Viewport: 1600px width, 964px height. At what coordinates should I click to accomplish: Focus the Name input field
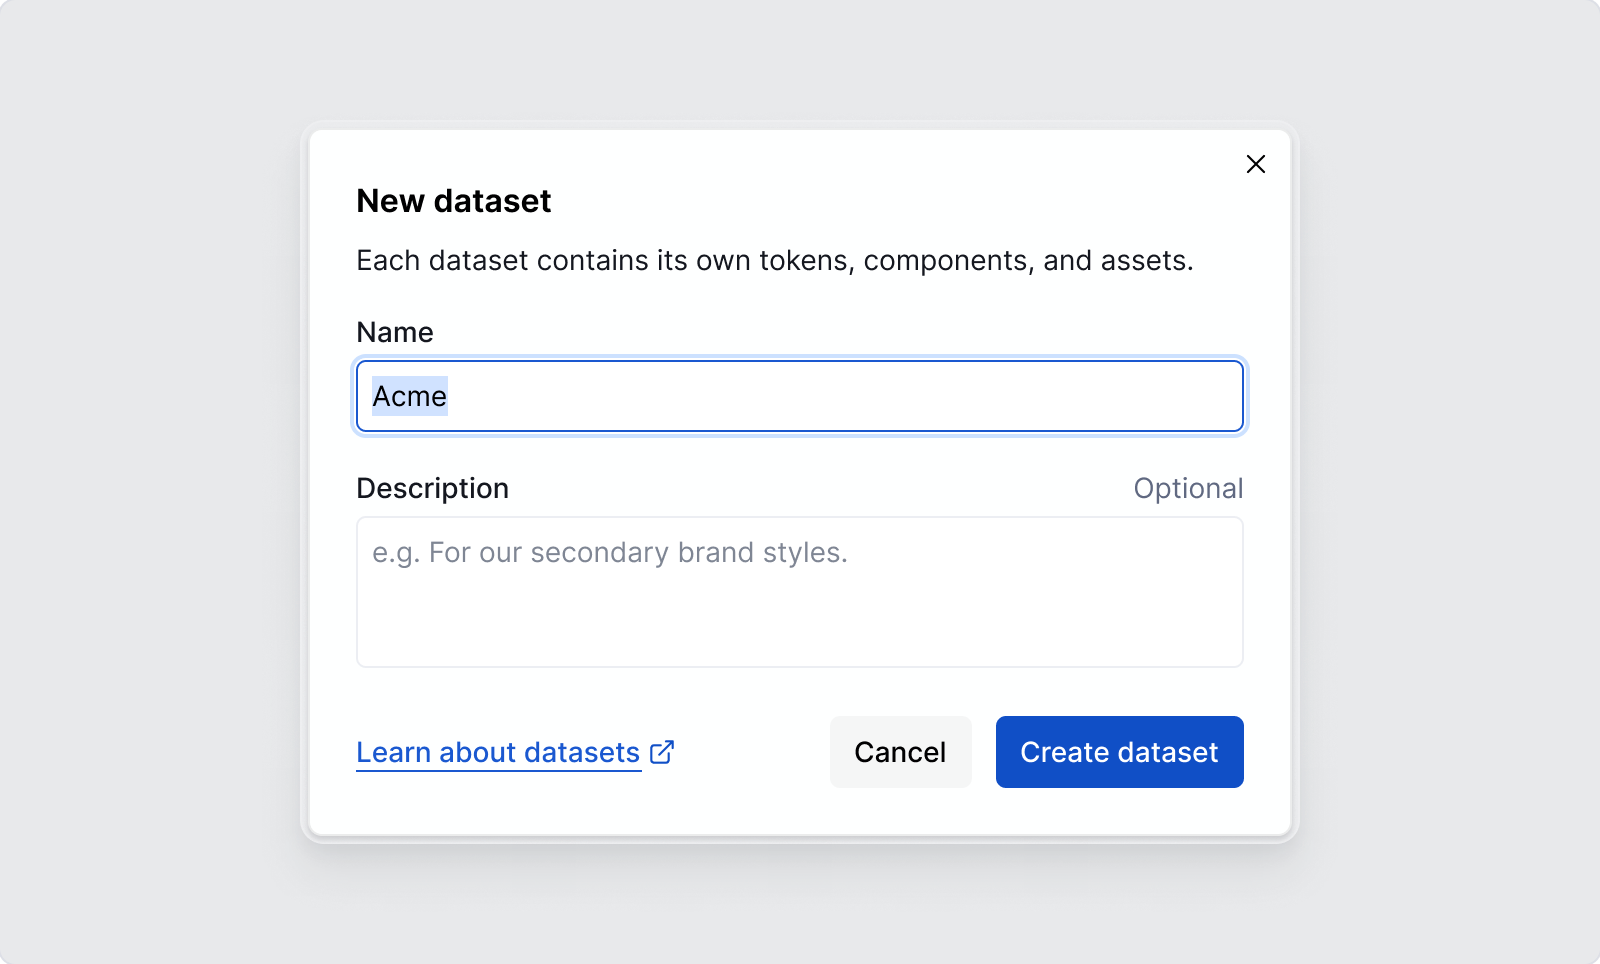pyautogui.click(x=800, y=396)
